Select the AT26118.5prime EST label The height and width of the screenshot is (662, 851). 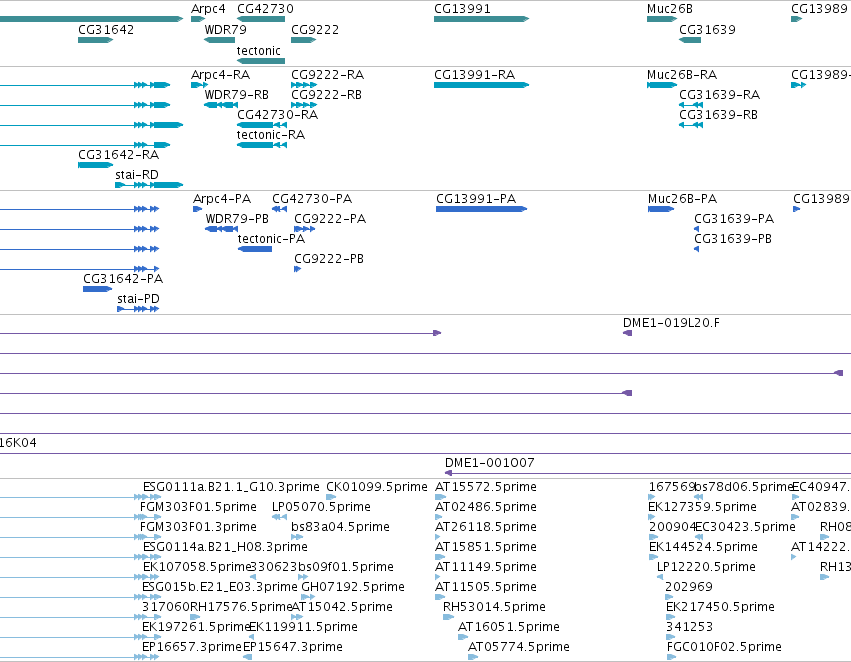486,527
